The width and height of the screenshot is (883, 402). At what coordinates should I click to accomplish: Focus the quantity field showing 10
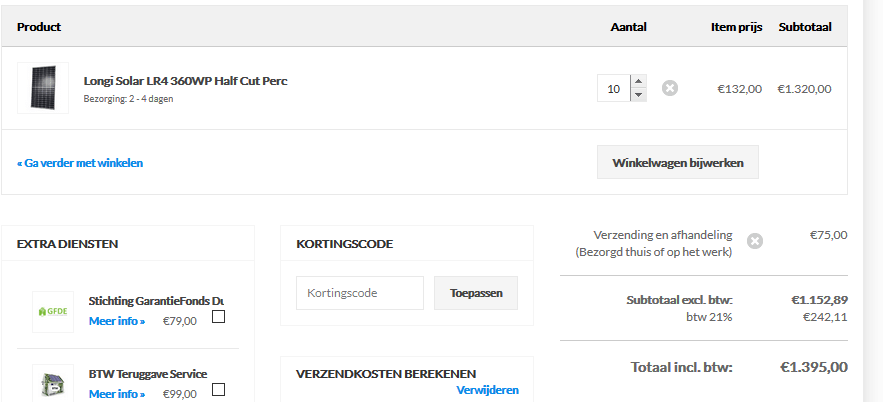614,88
